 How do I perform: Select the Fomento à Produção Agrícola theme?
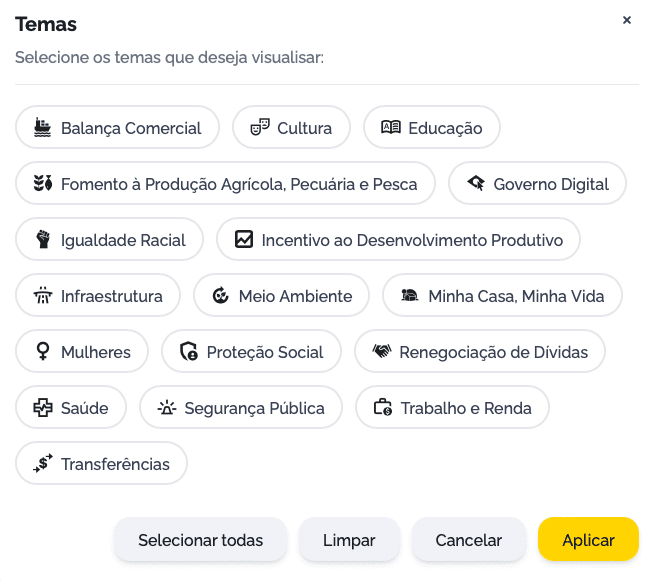coord(225,184)
